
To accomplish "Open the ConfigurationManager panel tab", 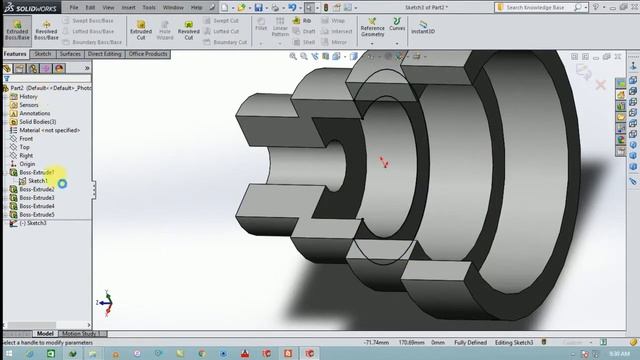I will [x=33, y=68].
